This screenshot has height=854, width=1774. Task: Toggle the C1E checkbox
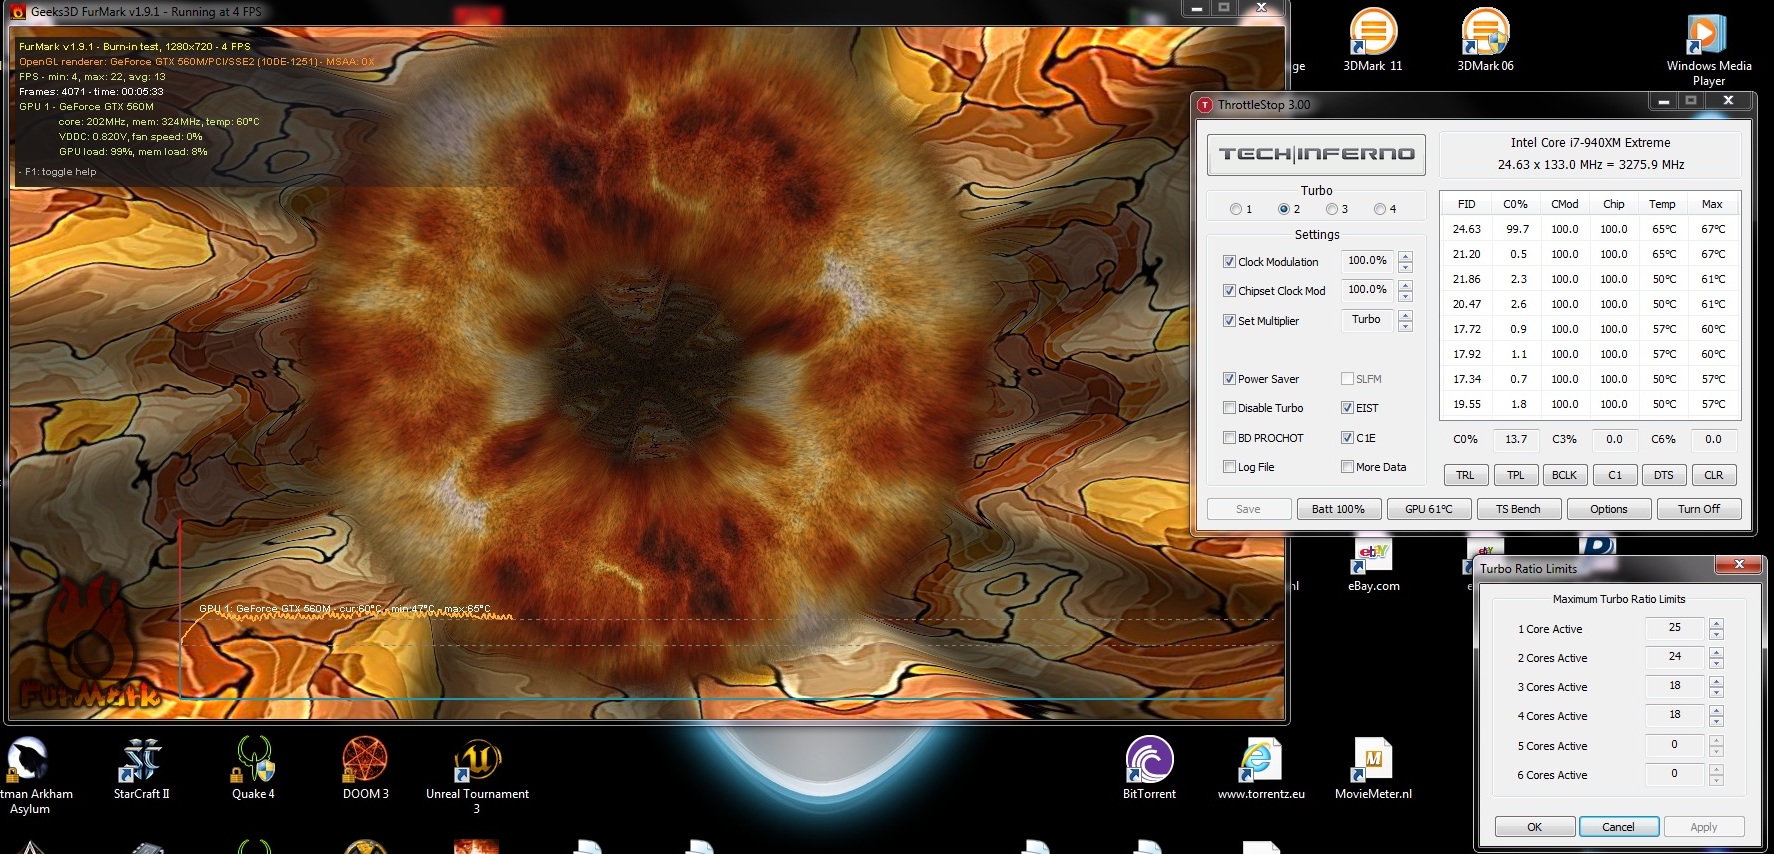click(x=1347, y=438)
